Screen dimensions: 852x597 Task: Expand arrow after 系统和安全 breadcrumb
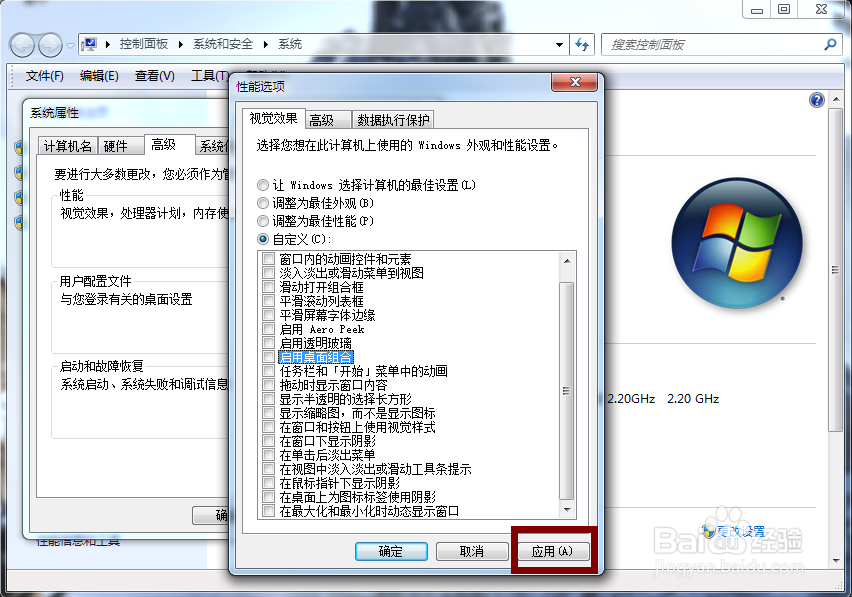pos(266,45)
